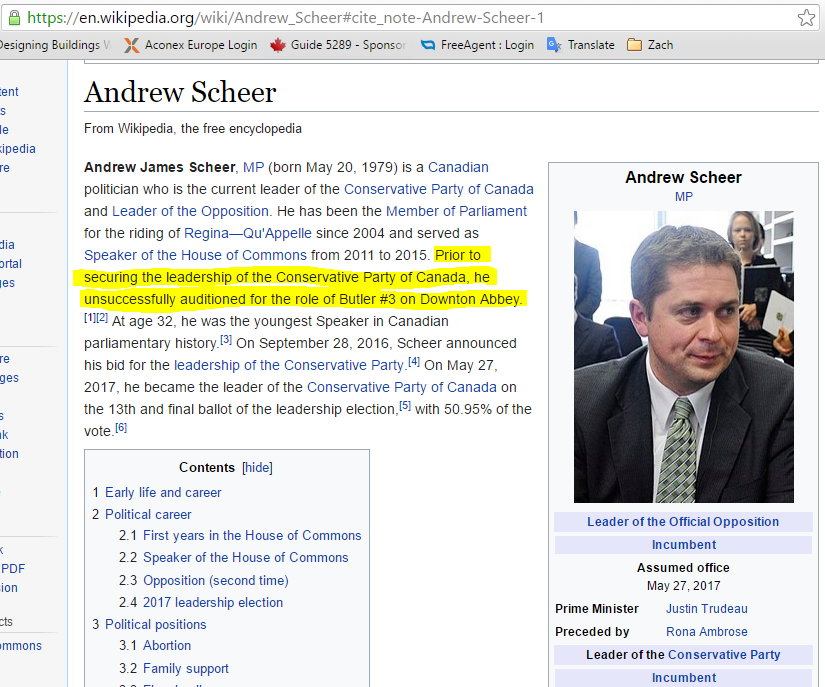The height and width of the screenshot is (687, 825).
Task: Jump to Political positions section
Action: pyautogui.click(x=156, y=624)
